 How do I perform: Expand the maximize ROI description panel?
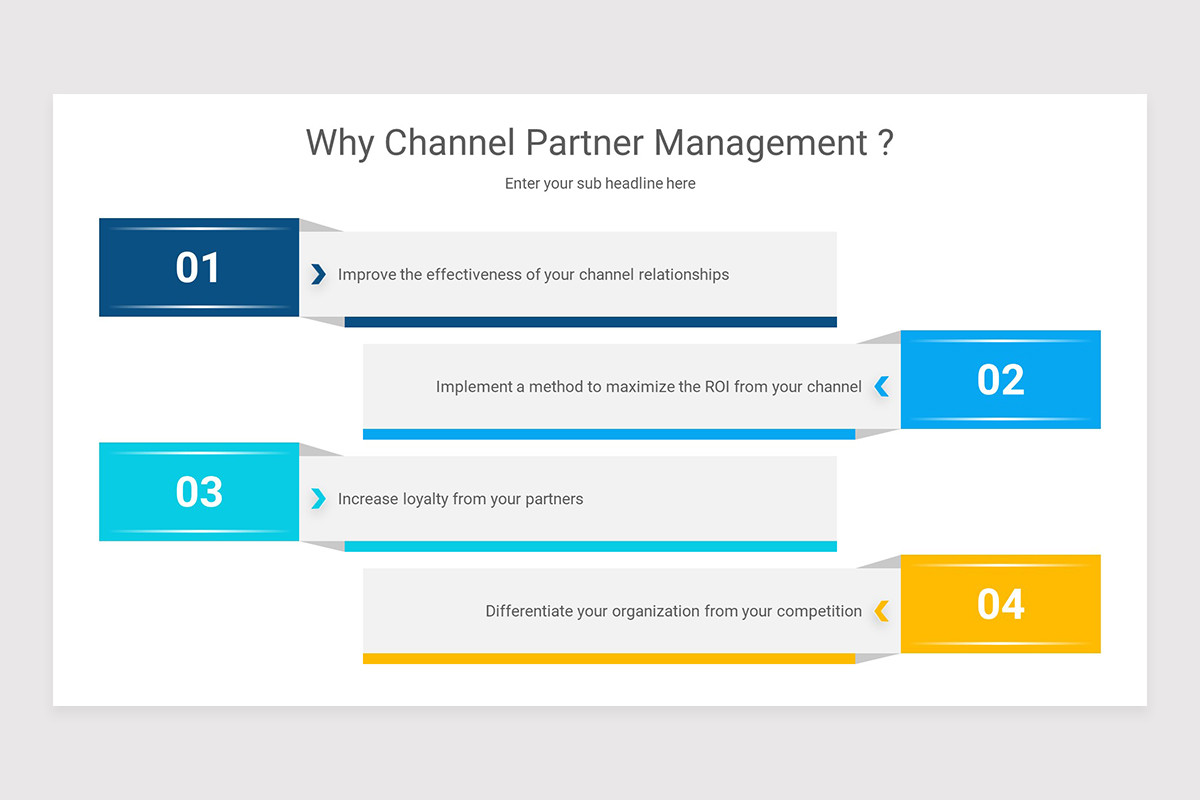pos(630,386)
